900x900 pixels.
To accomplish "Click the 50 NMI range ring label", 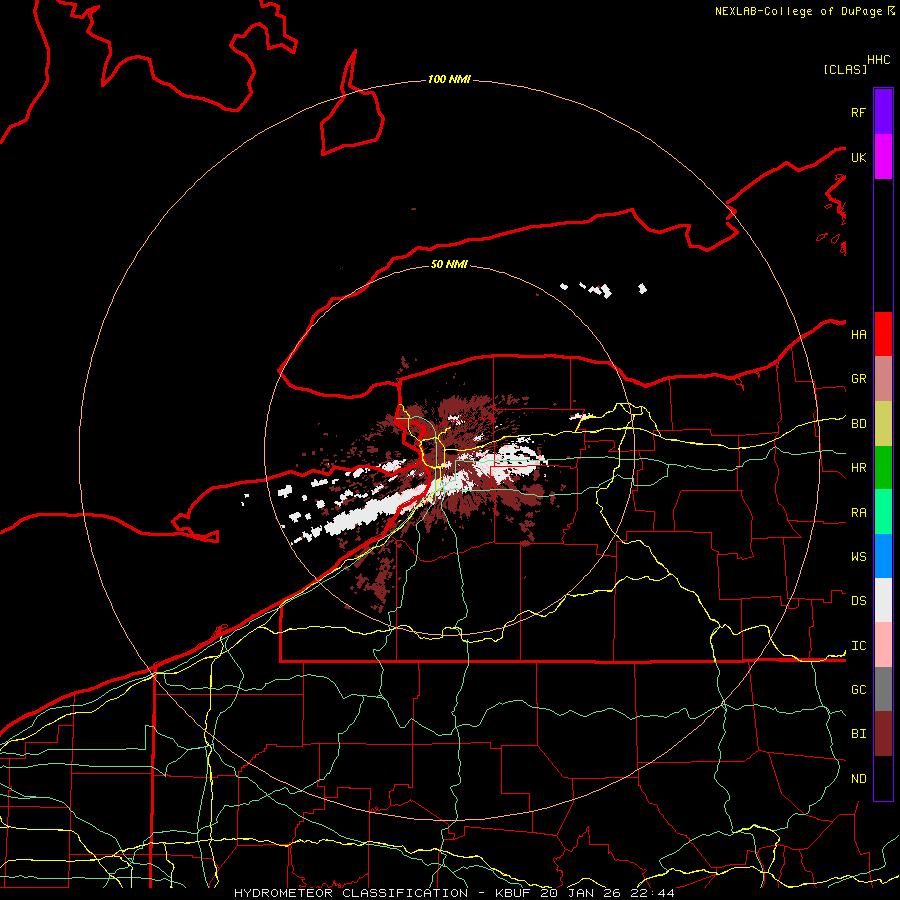I will [449, 264].
